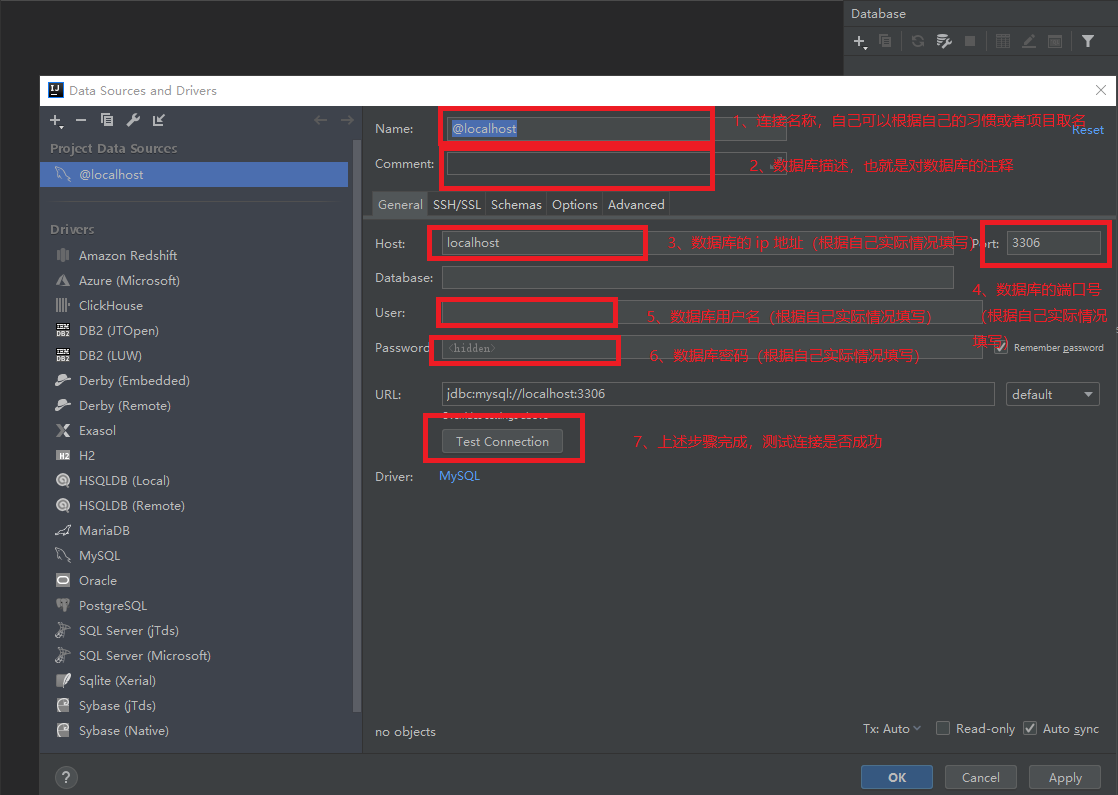Viewport: 1118px width, 795px height.
Task: Click the MySQL driver link
Action: 459,476
